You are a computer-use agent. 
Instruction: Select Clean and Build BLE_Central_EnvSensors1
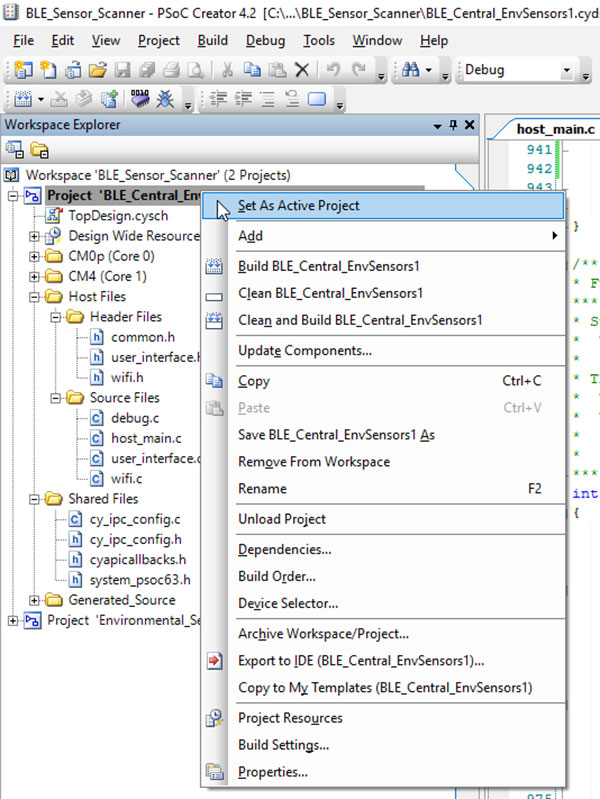coord(383,320)
